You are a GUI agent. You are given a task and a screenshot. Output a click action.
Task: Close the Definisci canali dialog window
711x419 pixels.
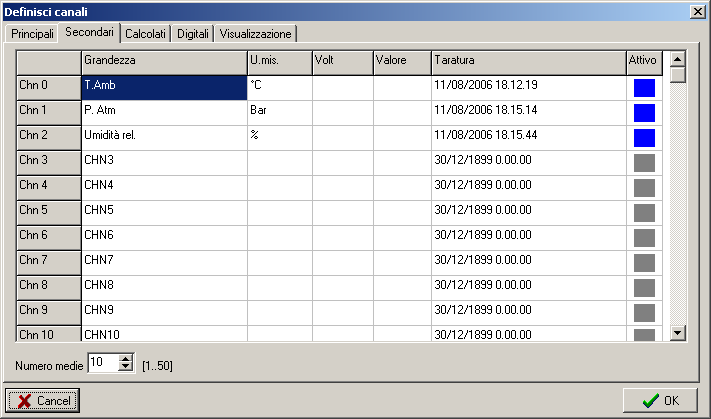click(697, 10)
